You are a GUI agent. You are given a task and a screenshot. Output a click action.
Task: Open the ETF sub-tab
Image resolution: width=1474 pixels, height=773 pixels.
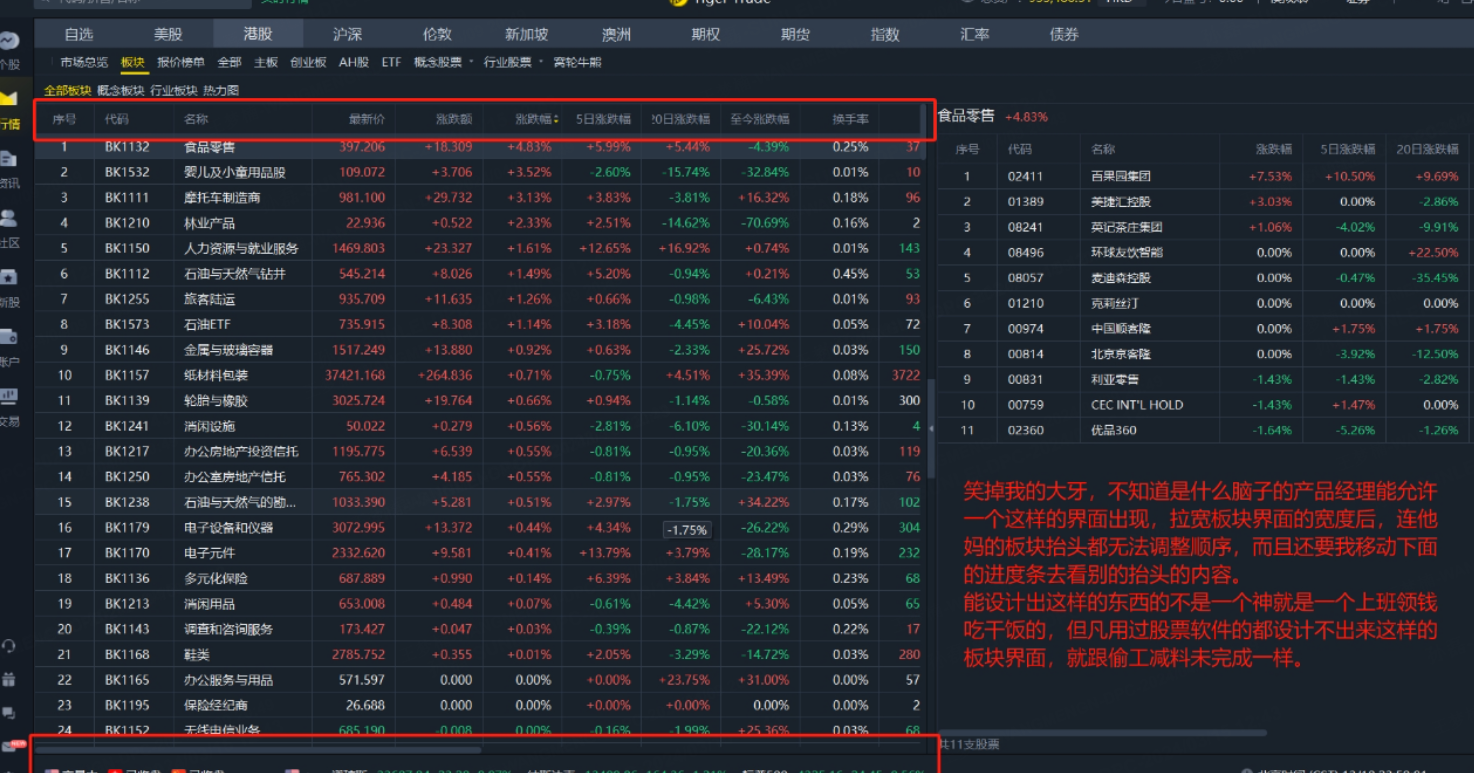coord(391,62)
